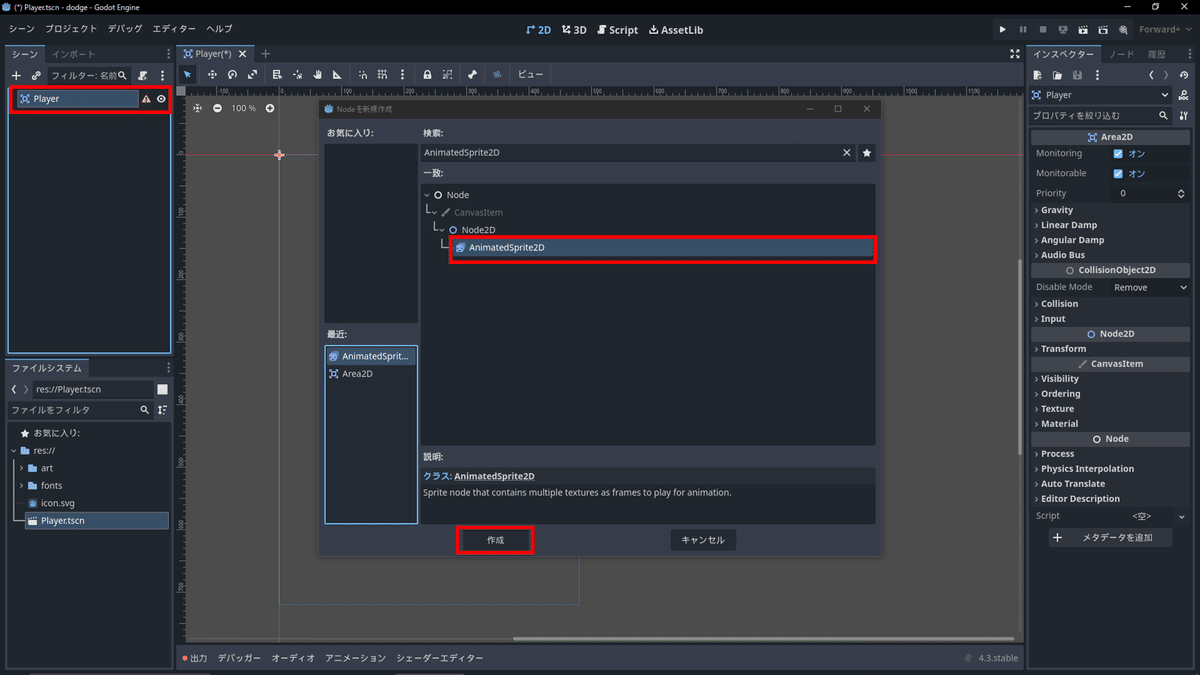Select the Rotate Mode tool
This screenshot has width=1200, height=675.
click(232, 74)
